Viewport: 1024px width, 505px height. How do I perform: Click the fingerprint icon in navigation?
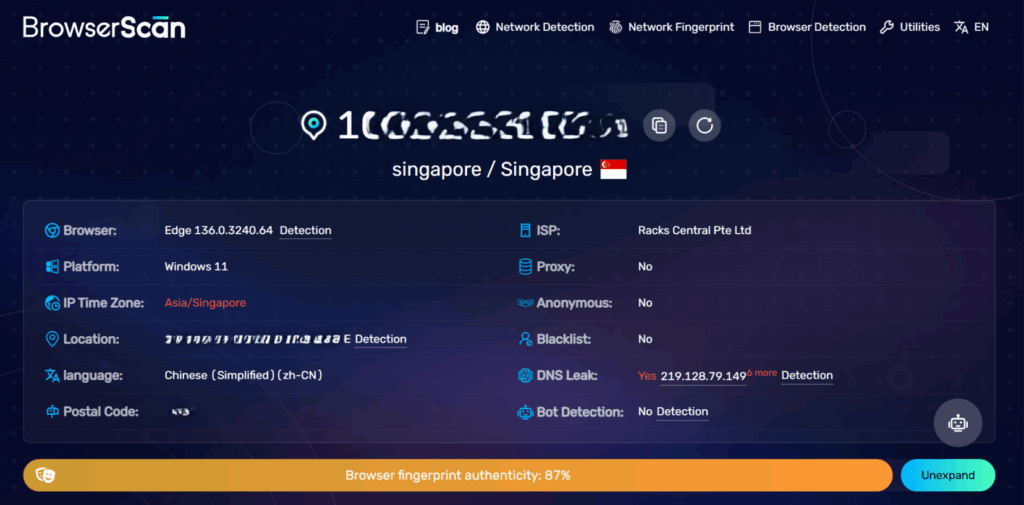[615, 27]
